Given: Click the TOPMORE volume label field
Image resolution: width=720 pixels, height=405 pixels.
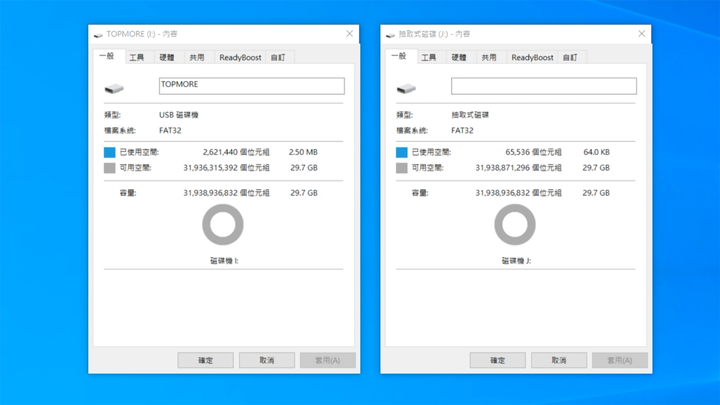Looking at the screenshot, I should [x=252, y=86].
